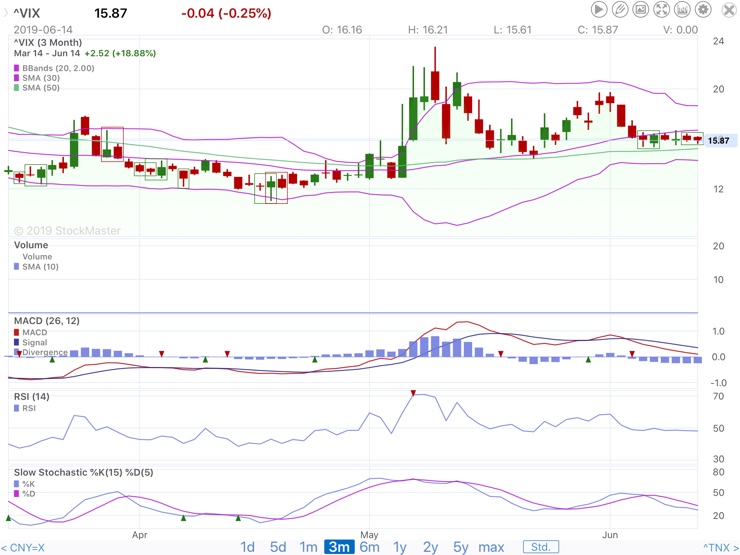Viewport: 740px width, 555px height.
Task: Toggle the Std. chart mode button
Action: 541,547
